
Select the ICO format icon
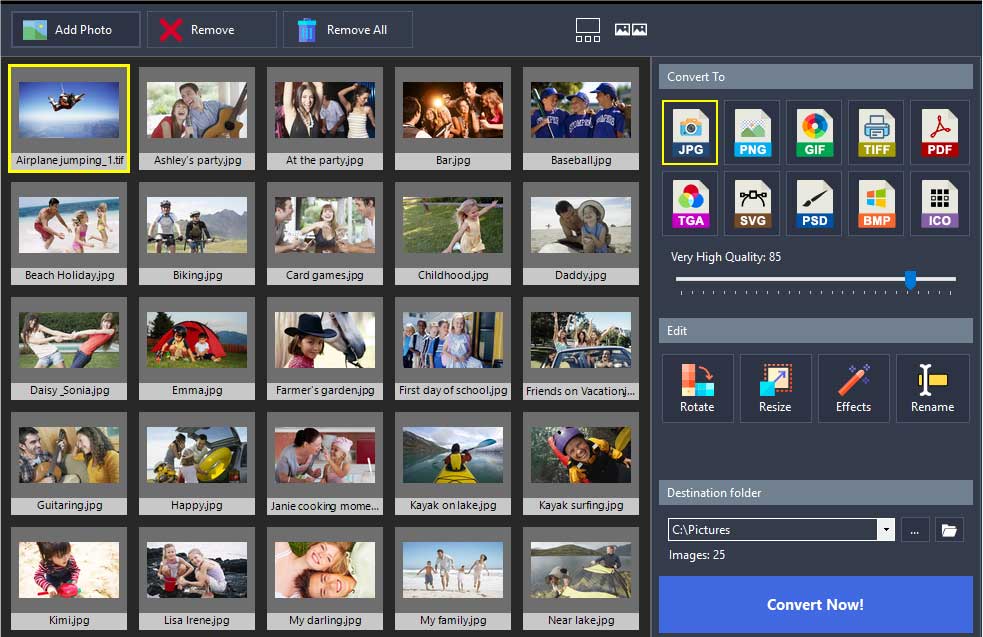pyautogui.click(x=938, y=203)
